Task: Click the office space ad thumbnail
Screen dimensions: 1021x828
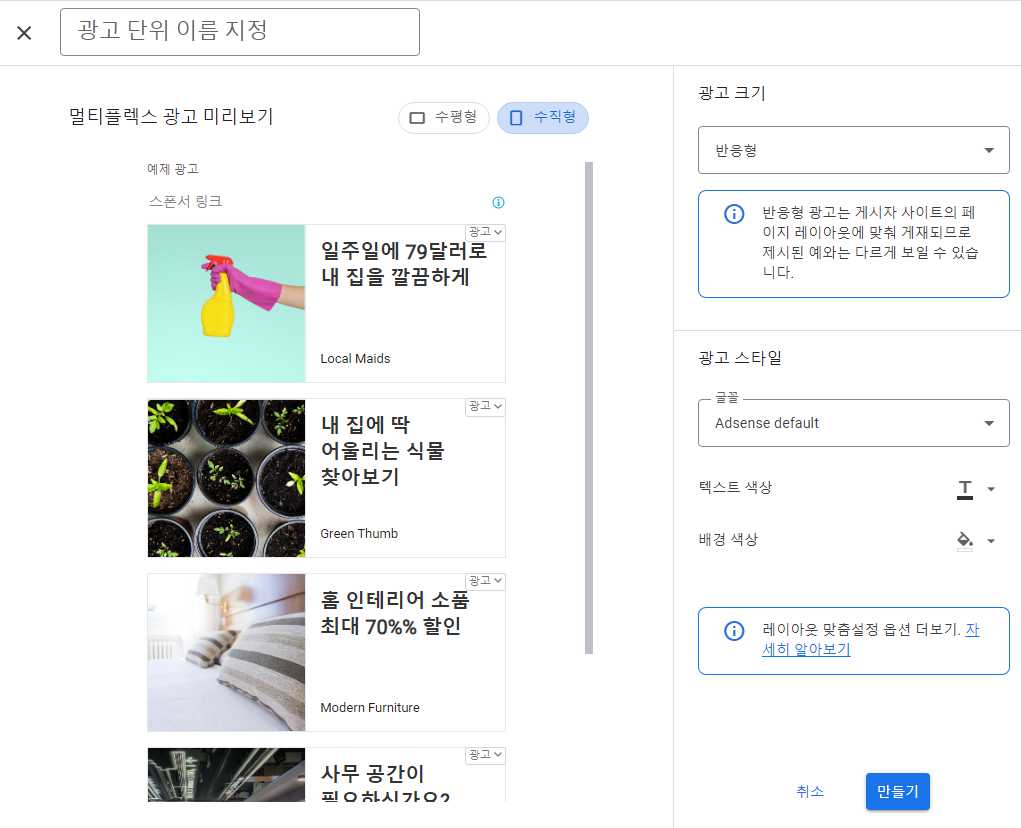Action: [x=226, y=775]
